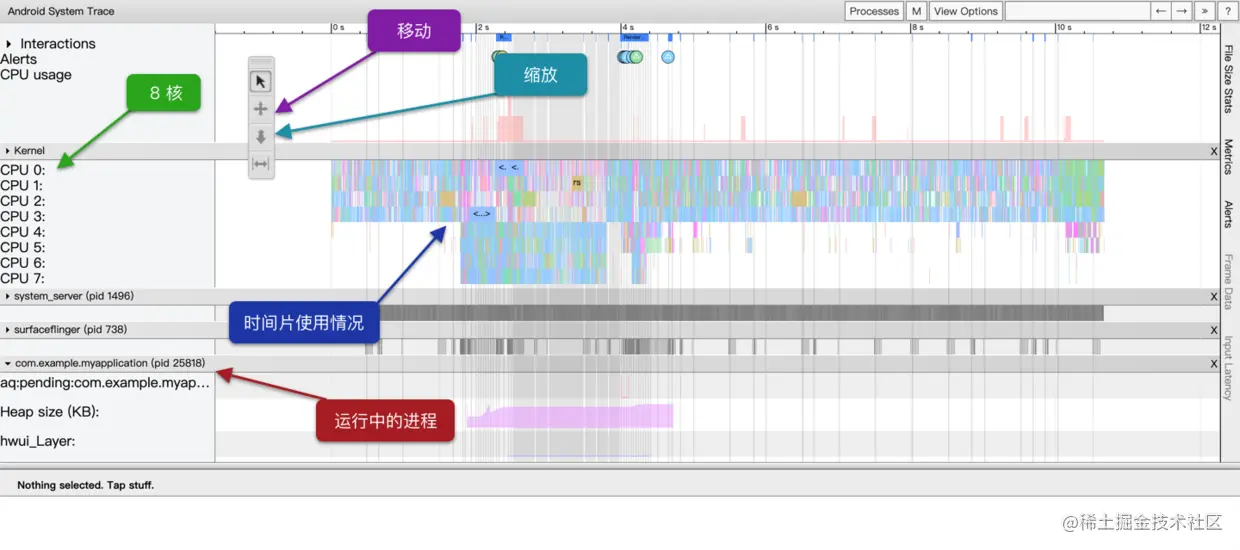The width and height of the screenshot is (1240, 550).
Task: Click the 2 s mark on time ruler
Action: [483, 28]
